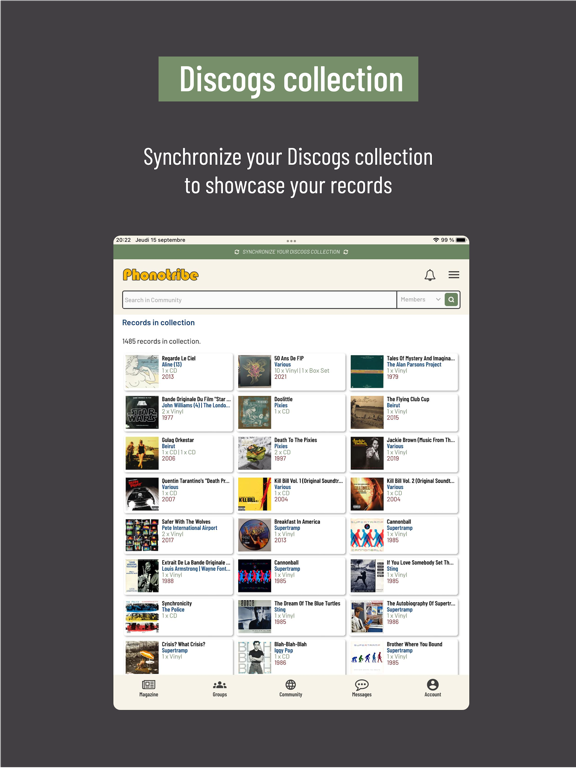Click the Phonotribe logo
576x768 pixels.
pos(161,275)
